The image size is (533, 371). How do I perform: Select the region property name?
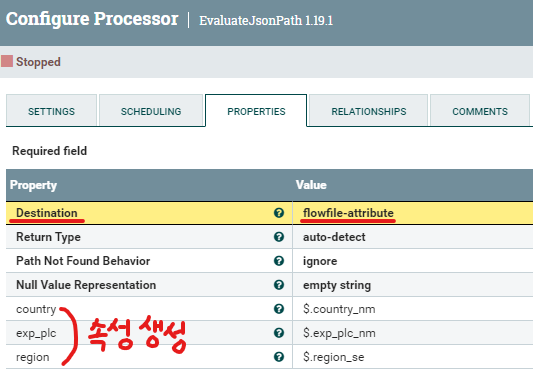(33, 357)
